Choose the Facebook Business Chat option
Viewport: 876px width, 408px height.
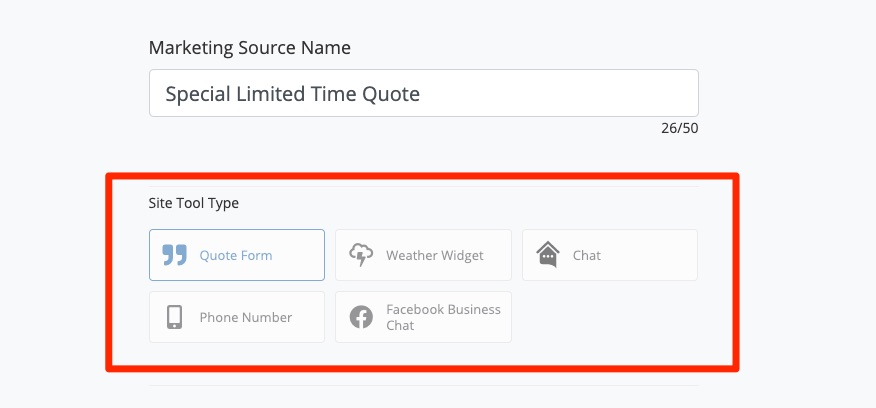(x=423, y=317)
